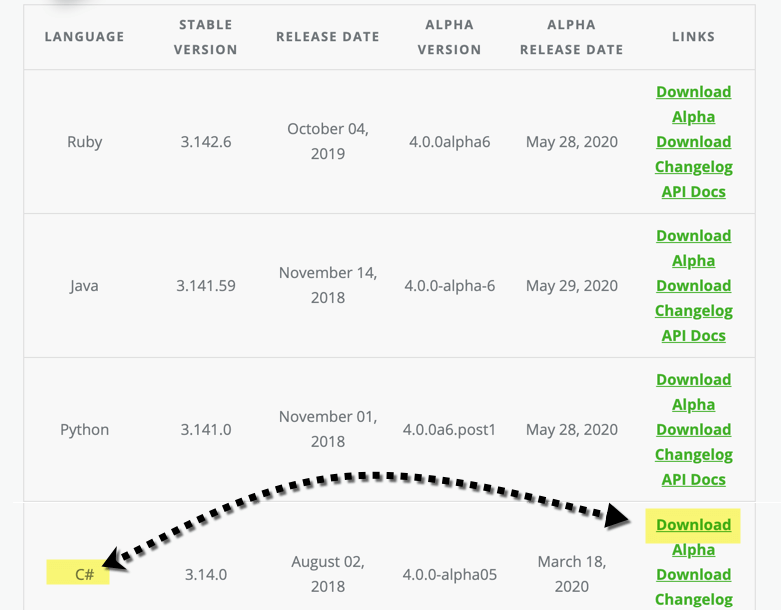The height and width of the screenshot is (610, 781).
Task: Select the Python stable version 3.141.0 cell
Action: 205,430
